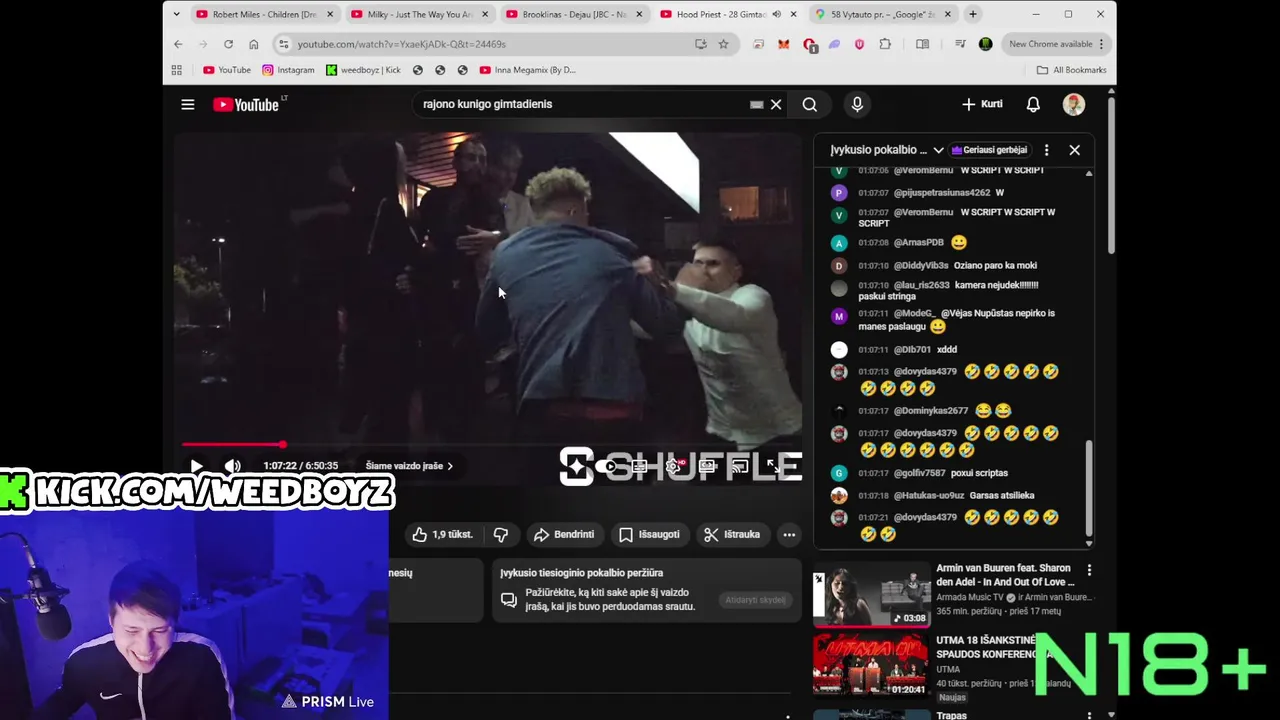This screenshot has width=1280, height=720.
Task: Open options for Armin van Buuren video
Action: point(1089,571)
